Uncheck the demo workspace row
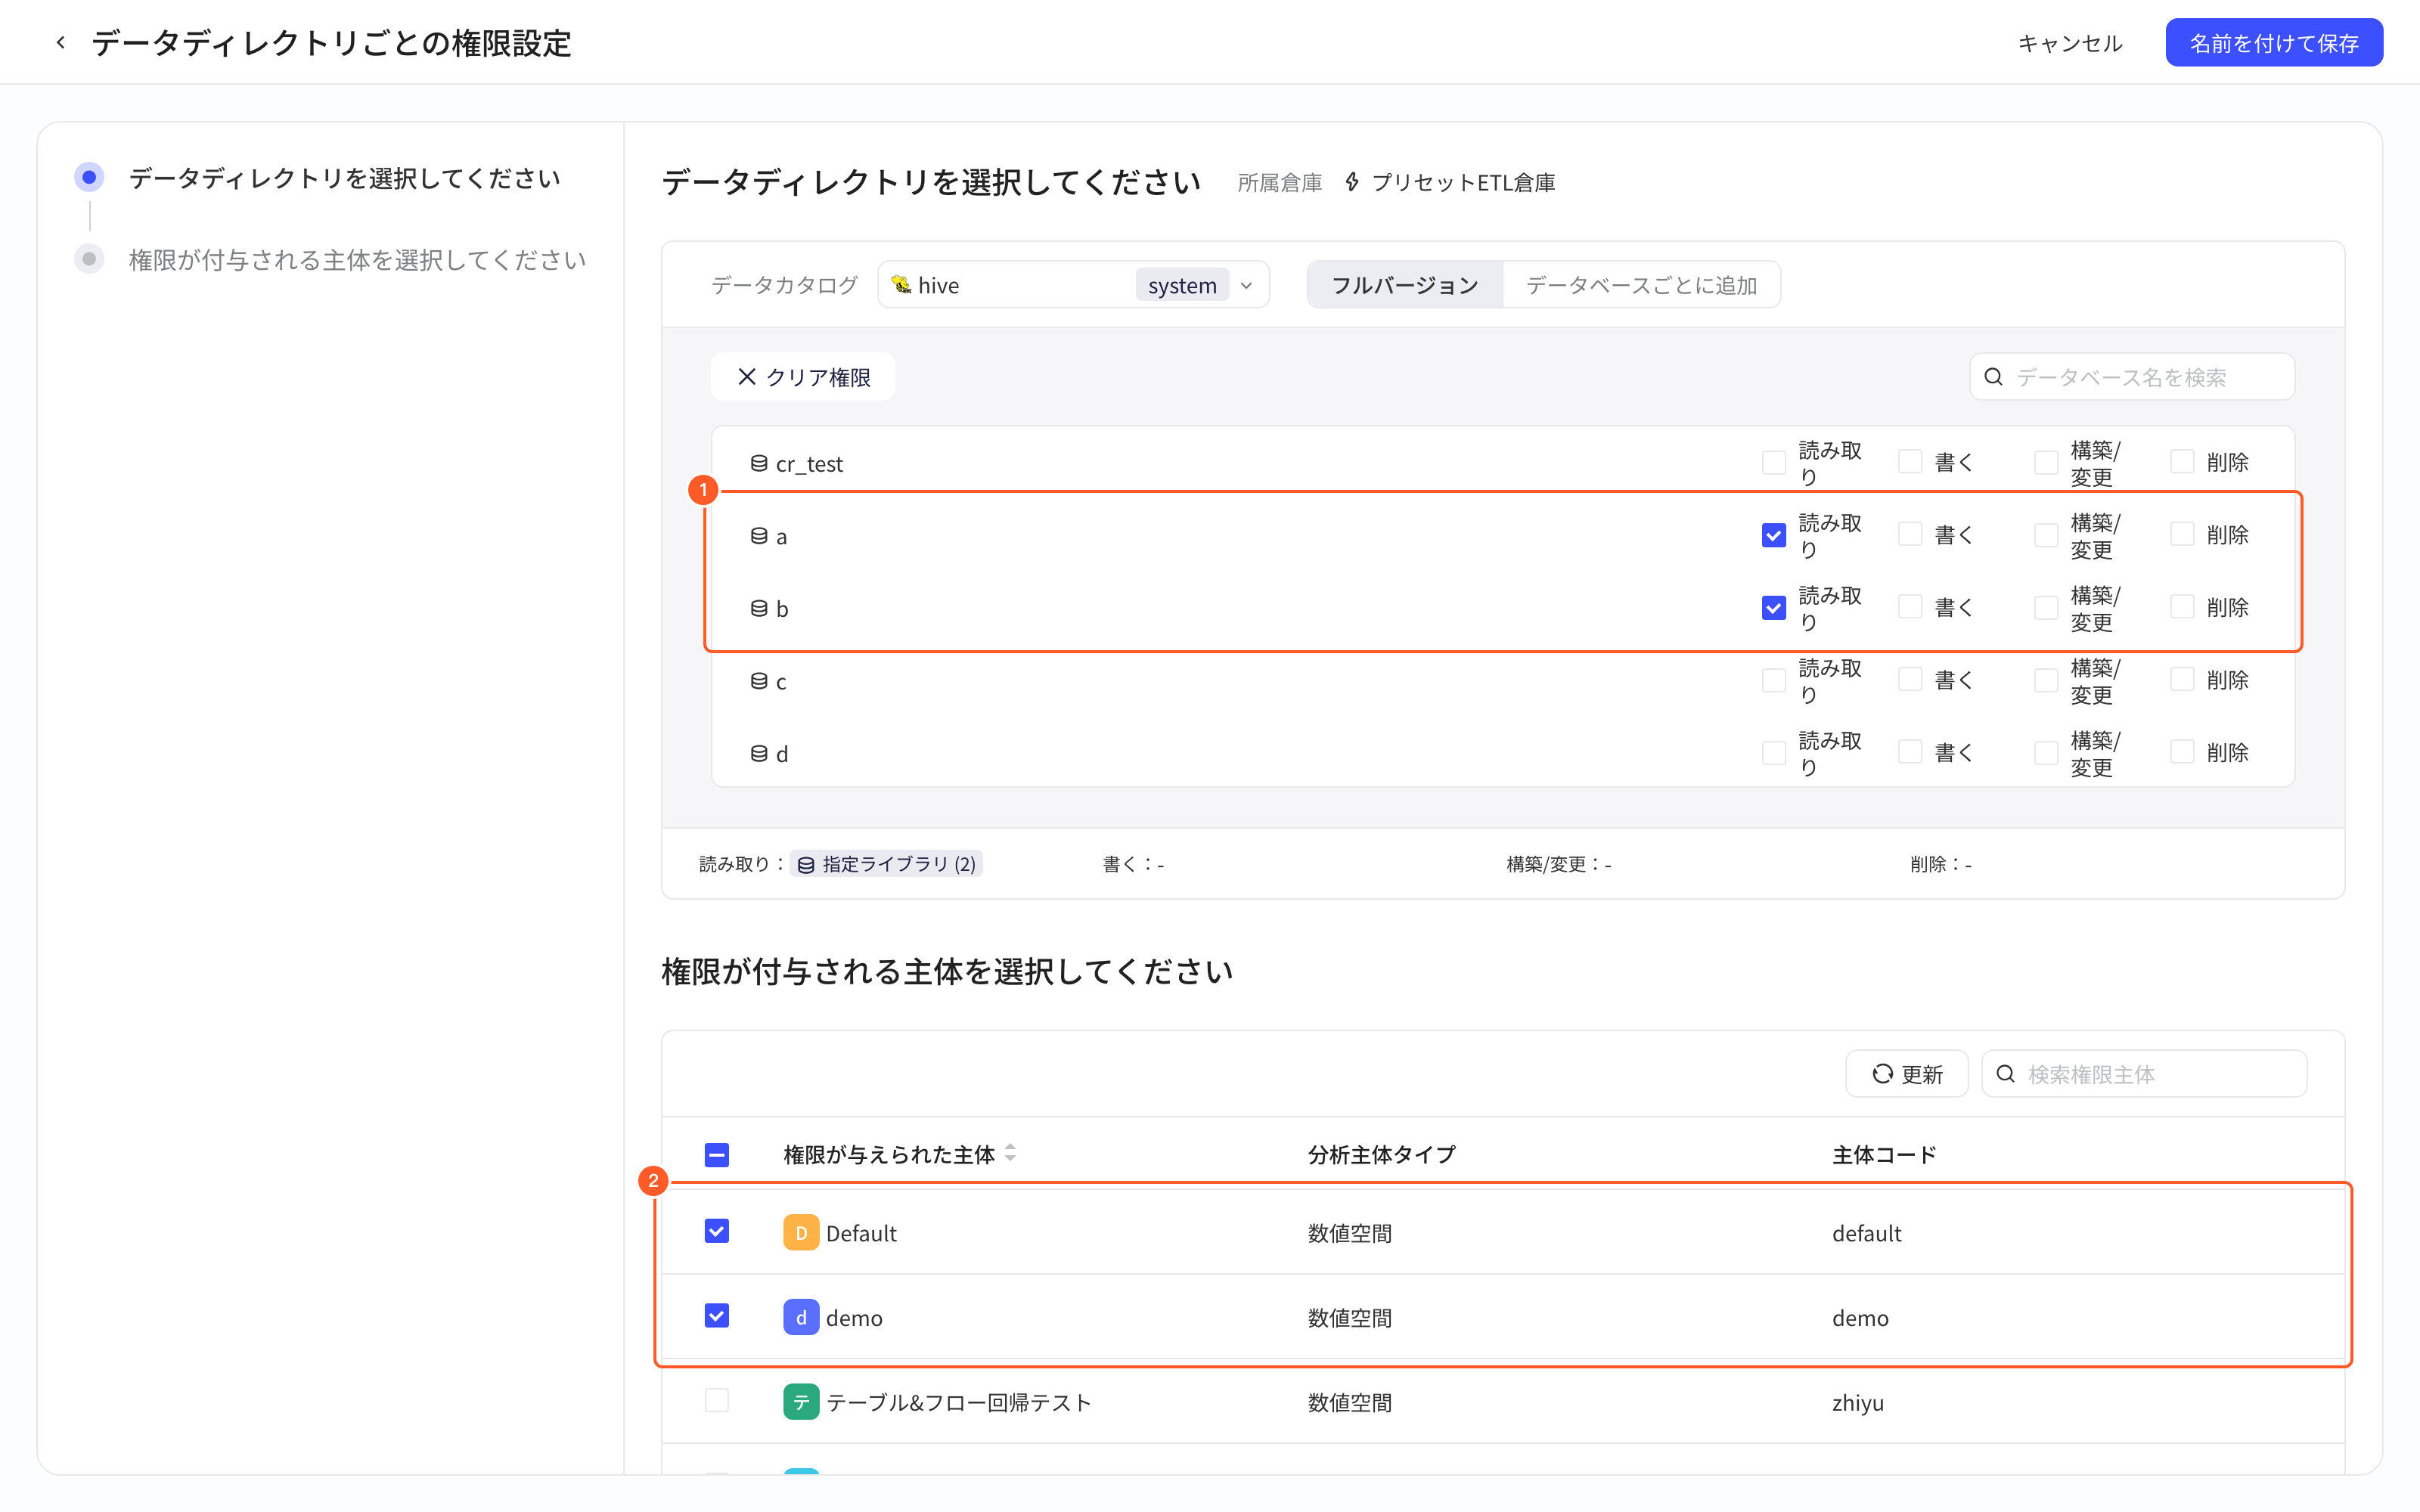The image size is (2420, 1512). coord(717,1316)
